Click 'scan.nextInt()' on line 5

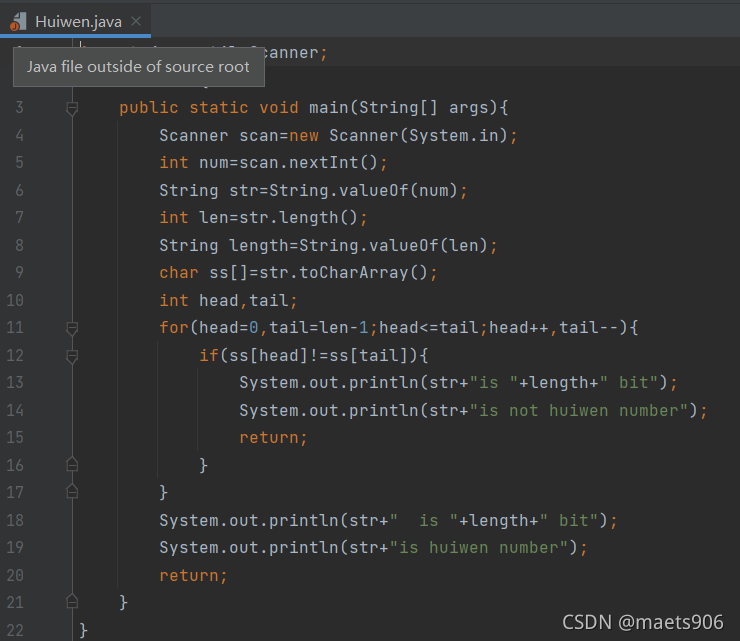click(308, 163)
